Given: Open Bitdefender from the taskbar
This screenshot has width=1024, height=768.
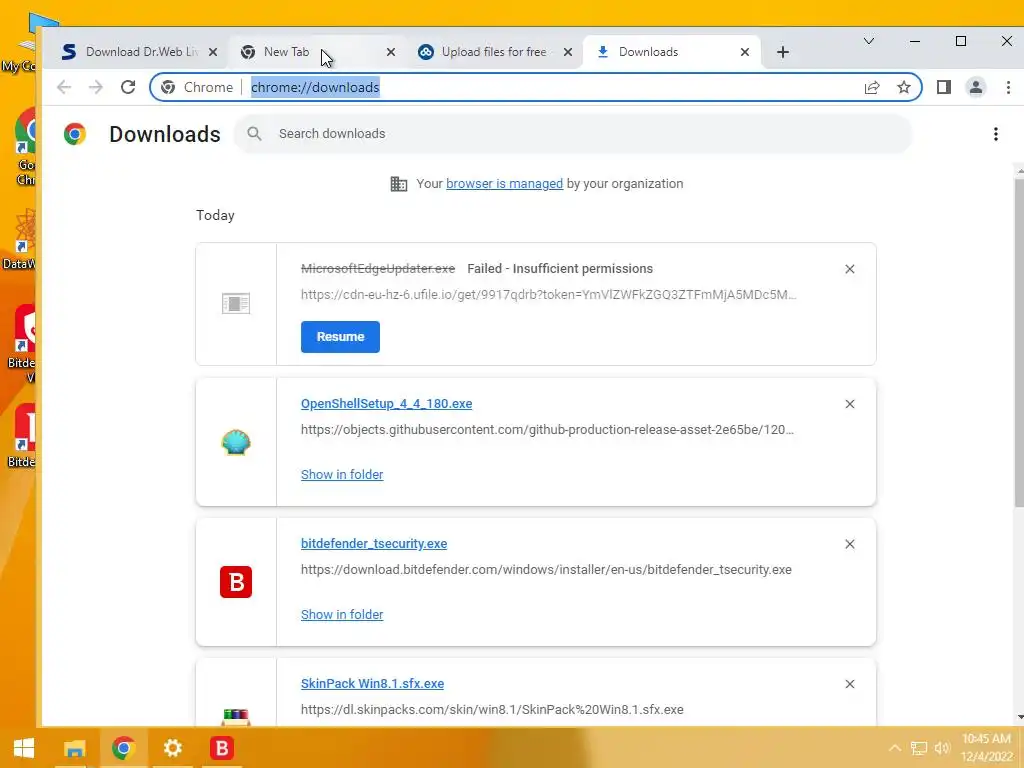Looking at the screenshot, I should (222, 748).
